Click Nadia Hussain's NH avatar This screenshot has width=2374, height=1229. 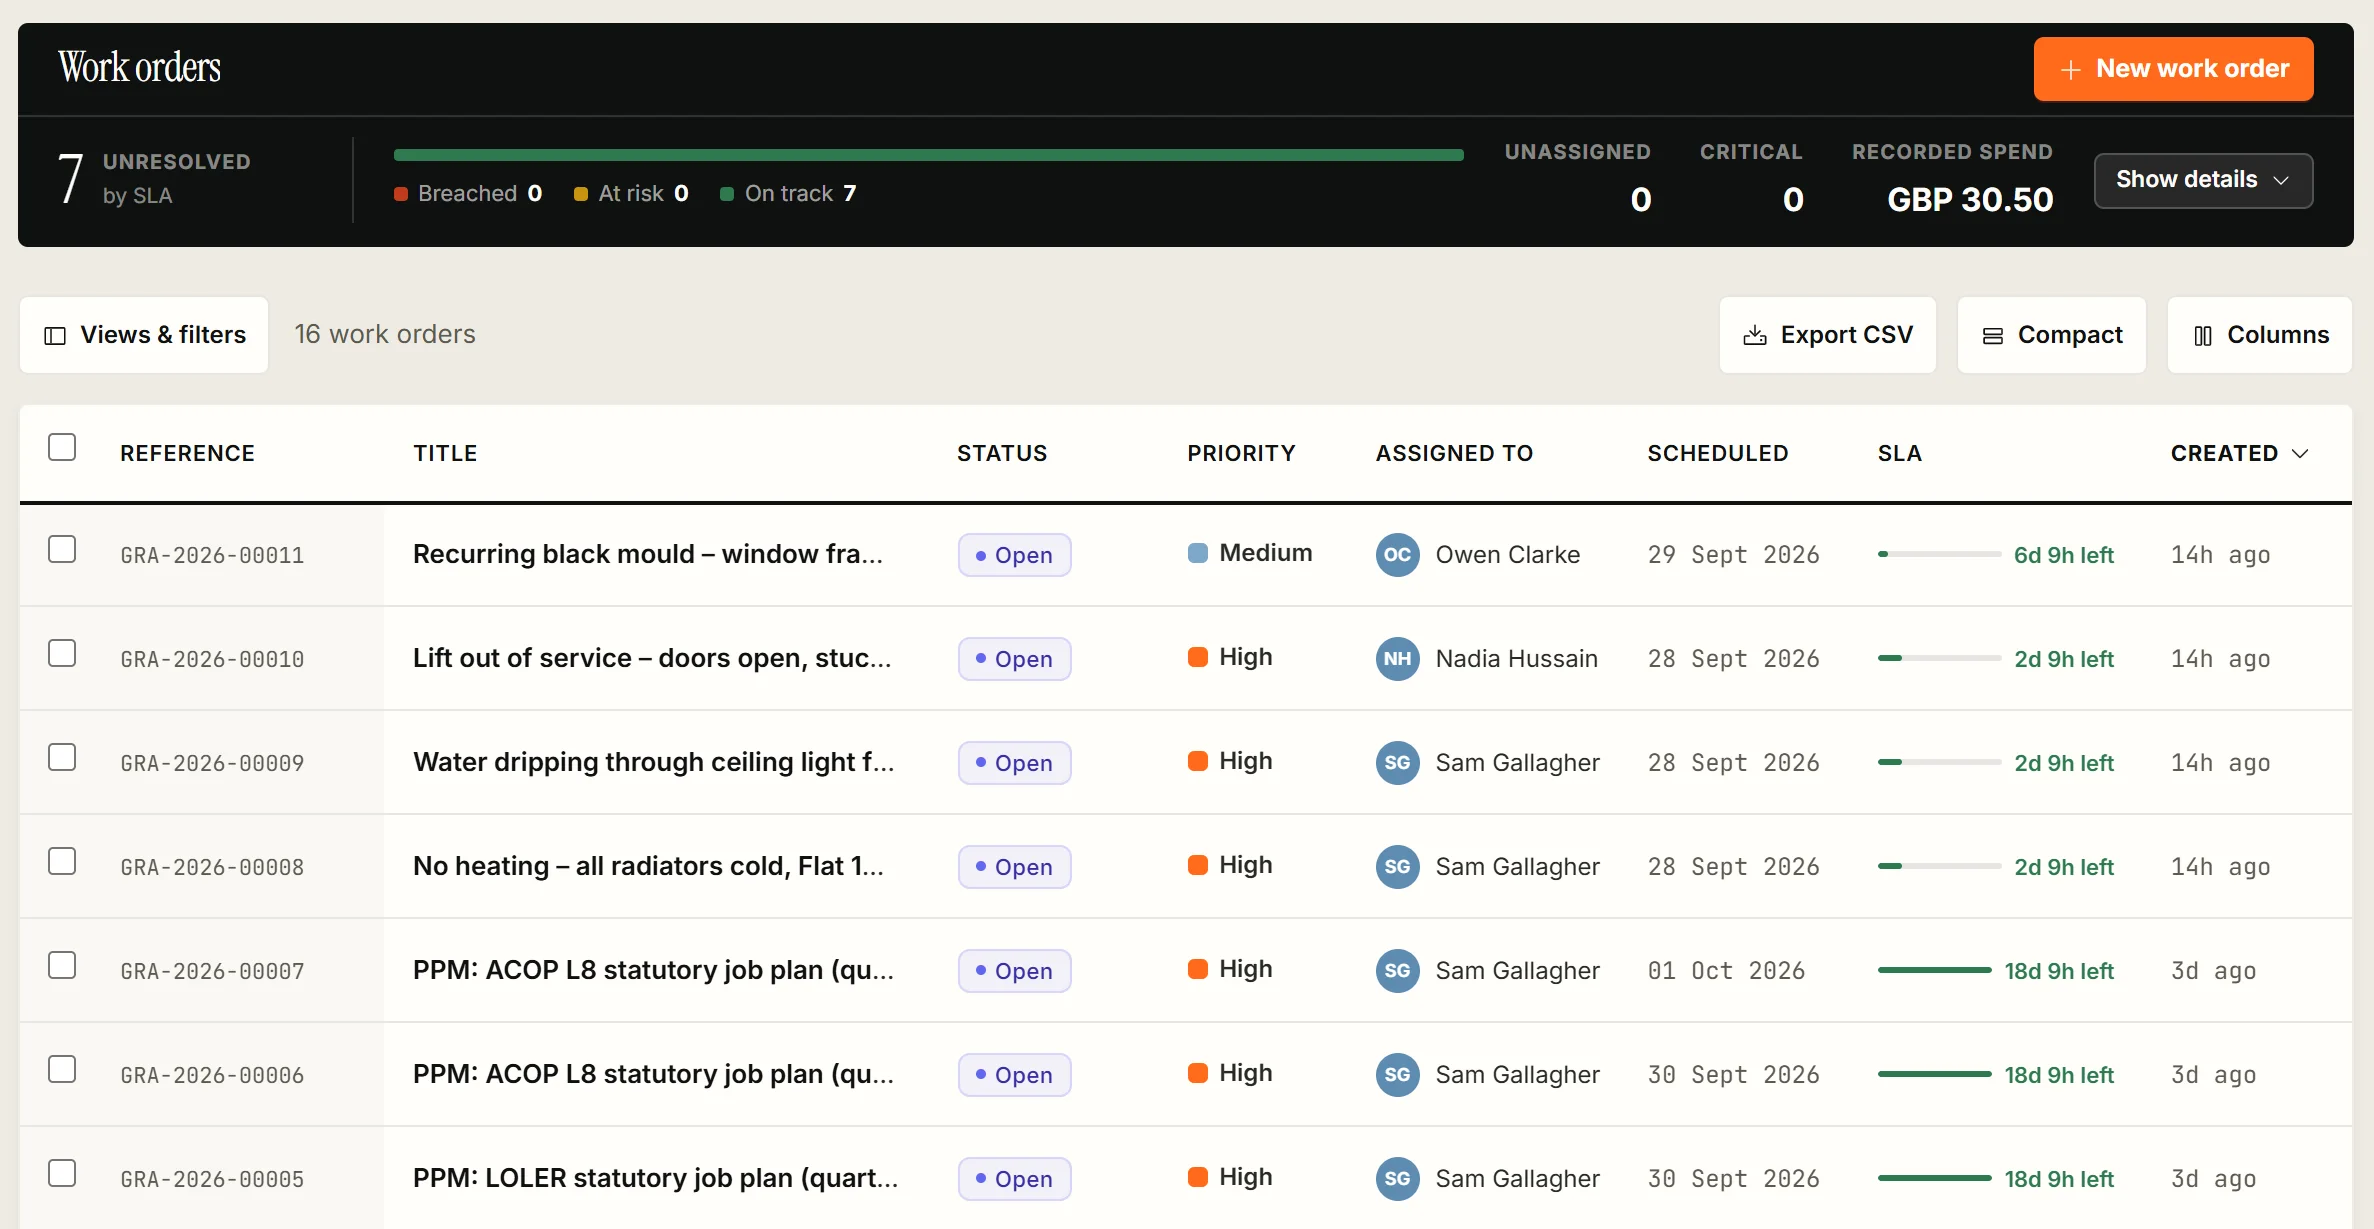(1397, 659)
